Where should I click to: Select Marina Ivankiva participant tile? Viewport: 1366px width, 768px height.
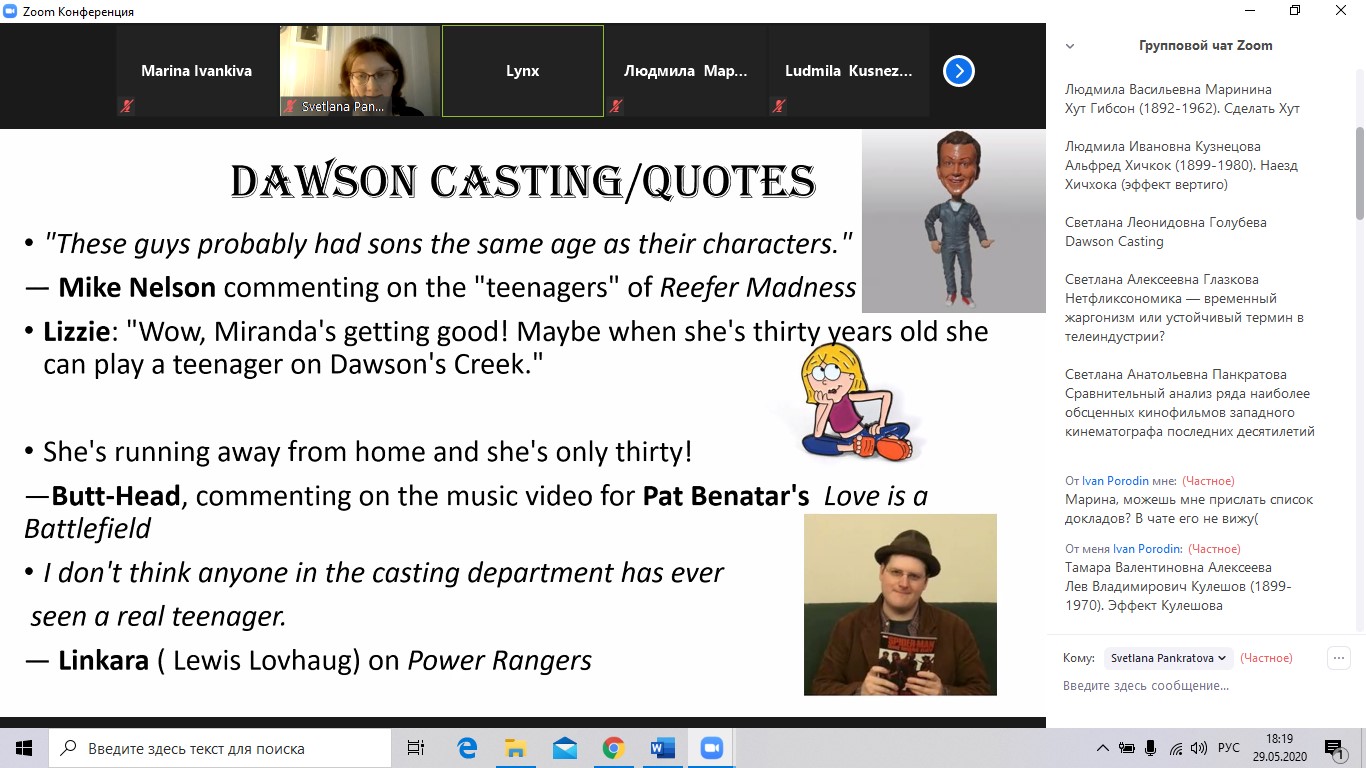[x=197, y=71]
